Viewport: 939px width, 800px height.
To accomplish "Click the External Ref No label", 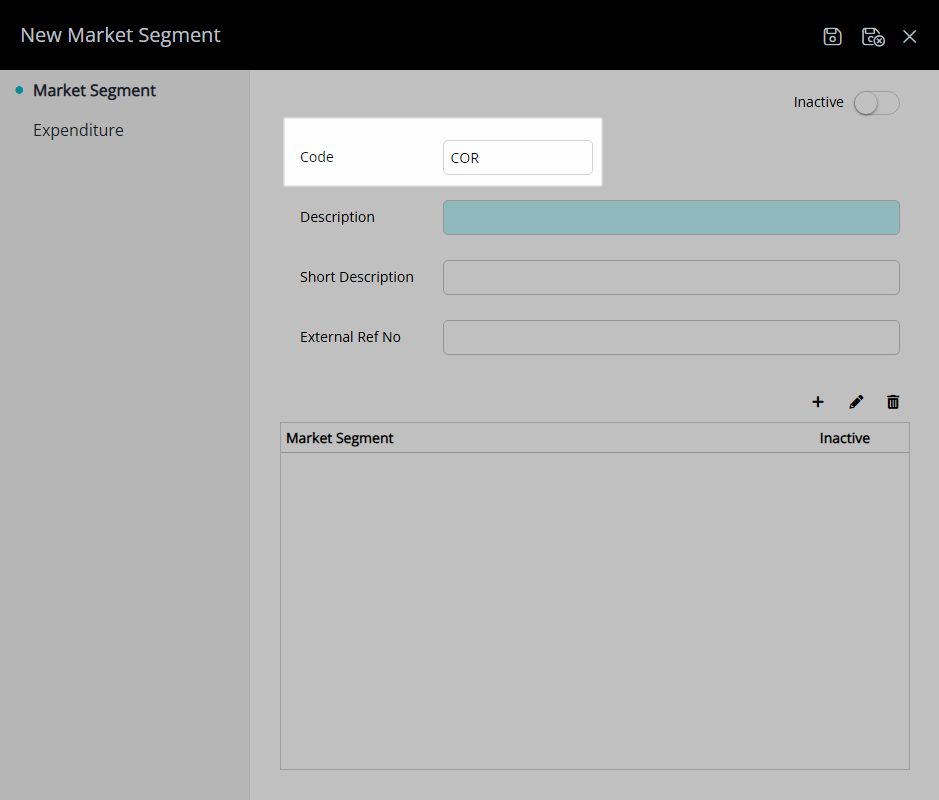I will pos(350,337).
